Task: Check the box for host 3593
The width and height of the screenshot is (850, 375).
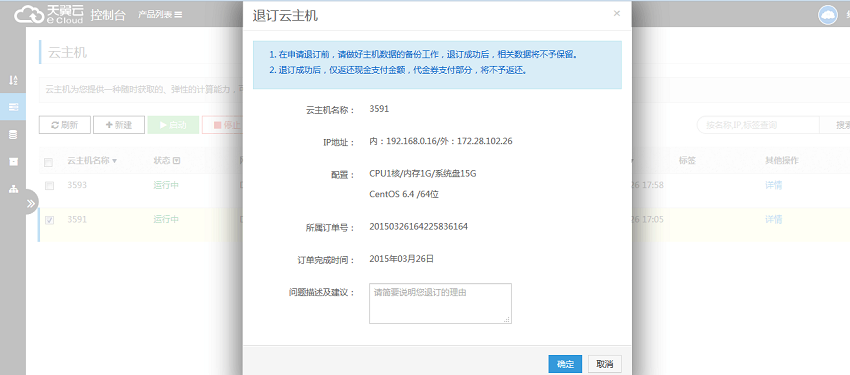Action: 49,186
